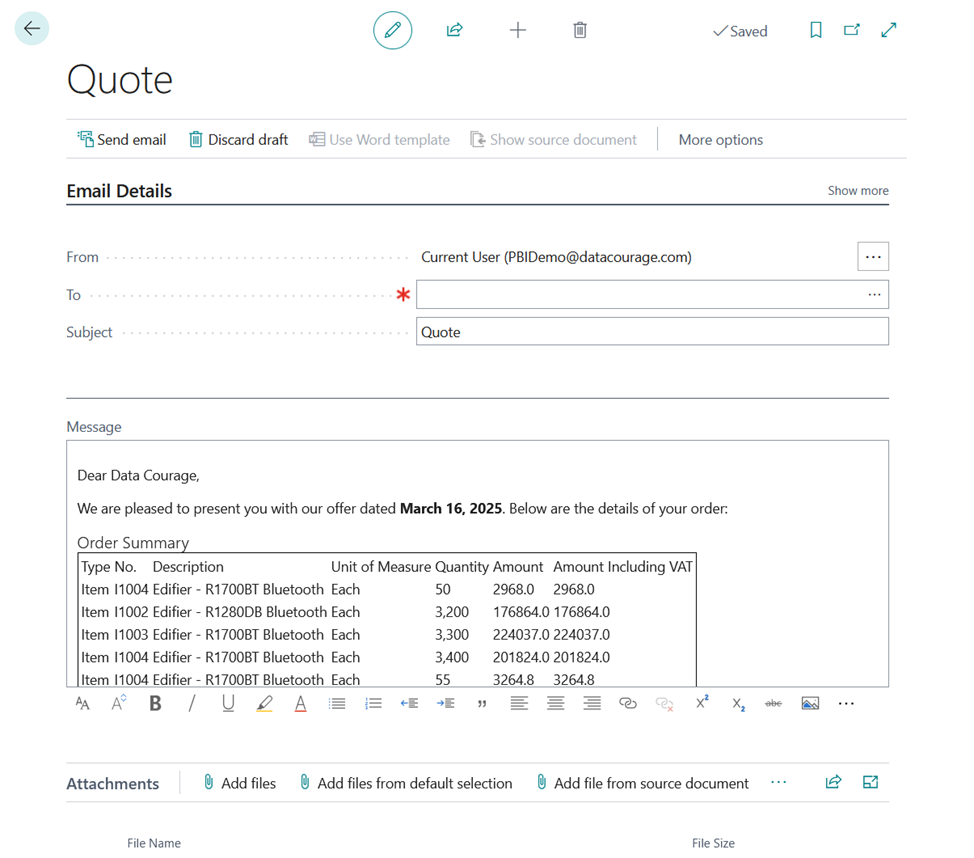This screenshot has height=858, width=974.
Task: Click the Subject input field
Action: (652, 332)
